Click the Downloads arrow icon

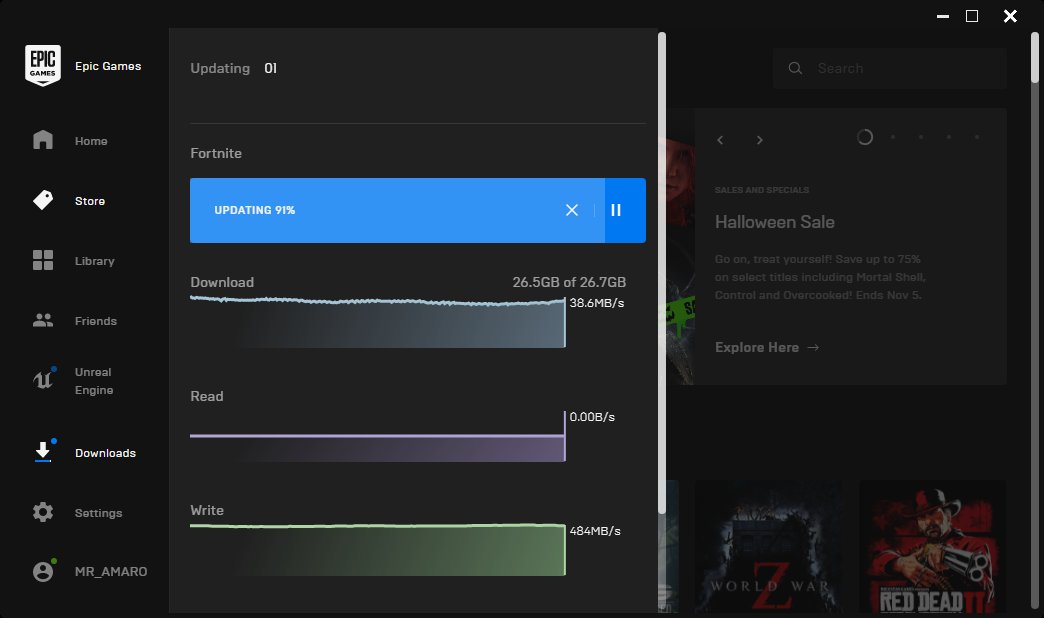[43, 452]
